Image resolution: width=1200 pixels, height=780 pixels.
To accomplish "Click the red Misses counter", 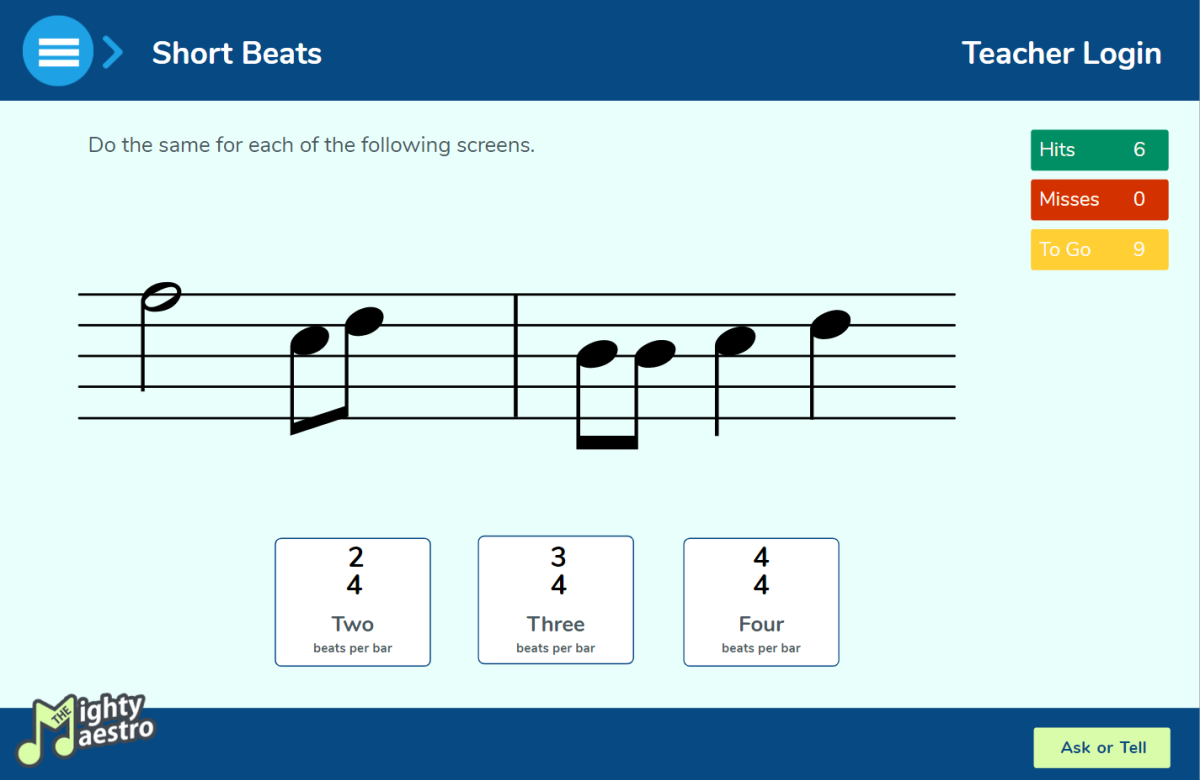I will click(x=1099, y=199).
